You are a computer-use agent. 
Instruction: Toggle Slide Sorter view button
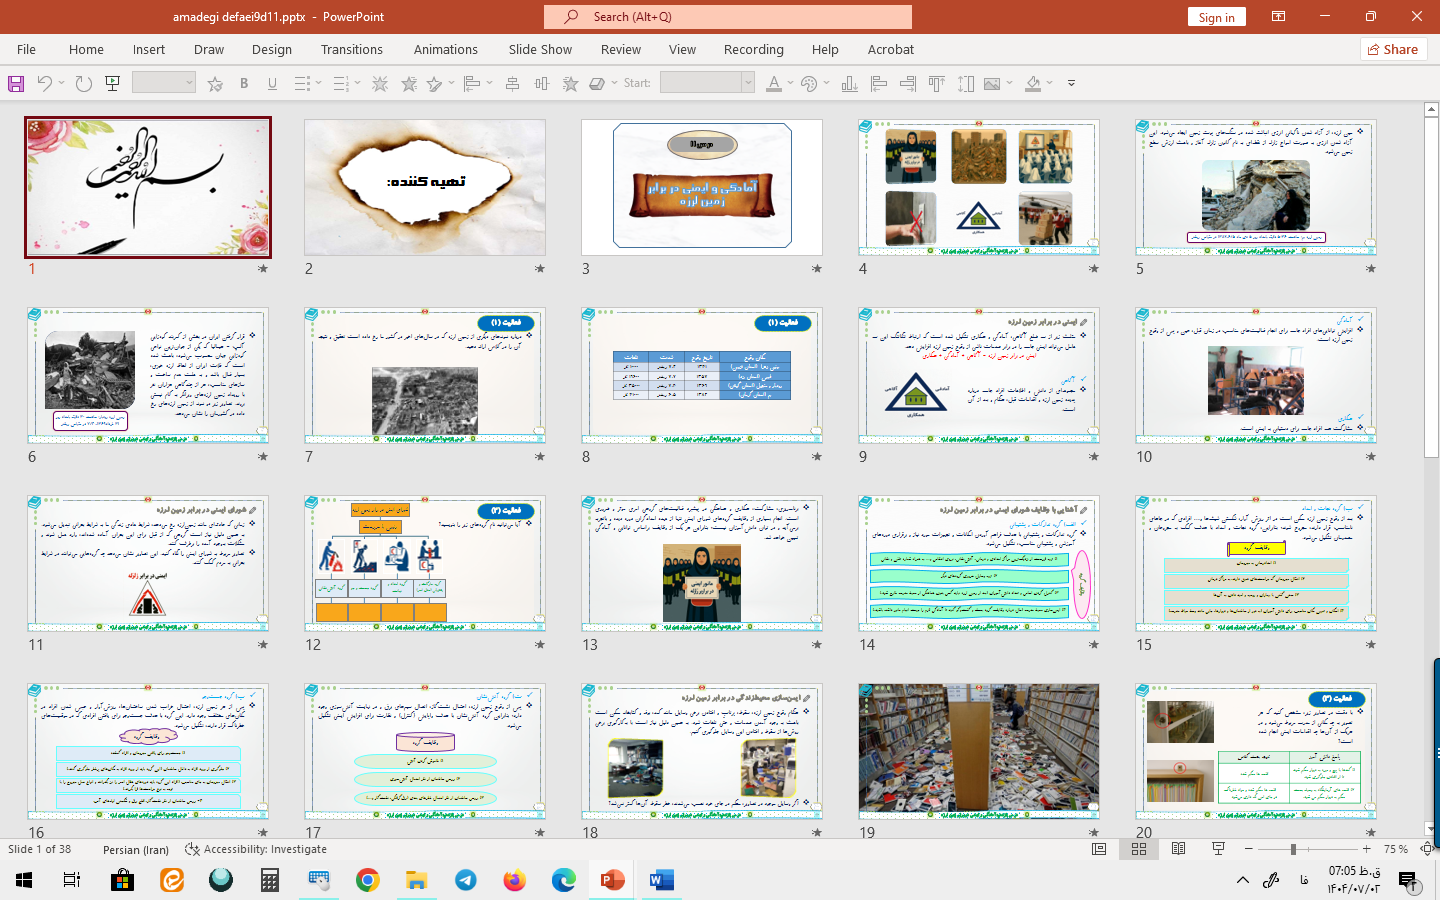coord(1139,849)
